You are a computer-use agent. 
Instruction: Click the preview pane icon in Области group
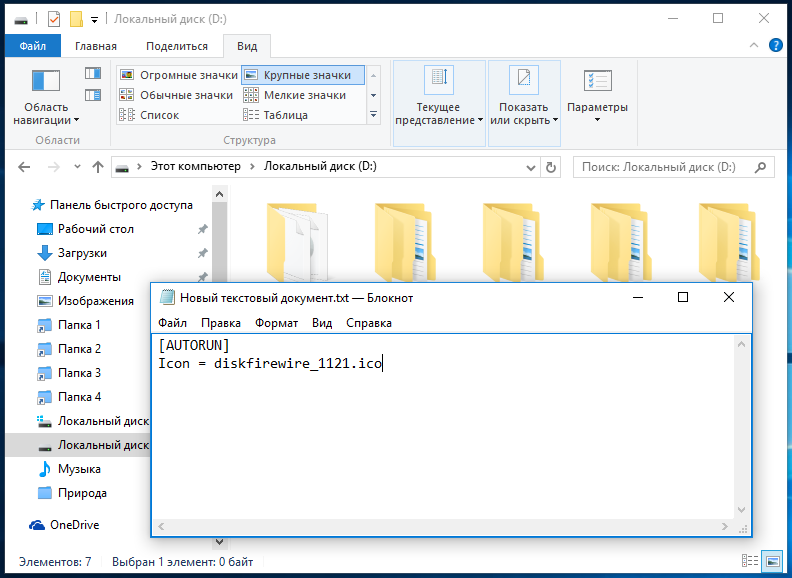(93, 73)
